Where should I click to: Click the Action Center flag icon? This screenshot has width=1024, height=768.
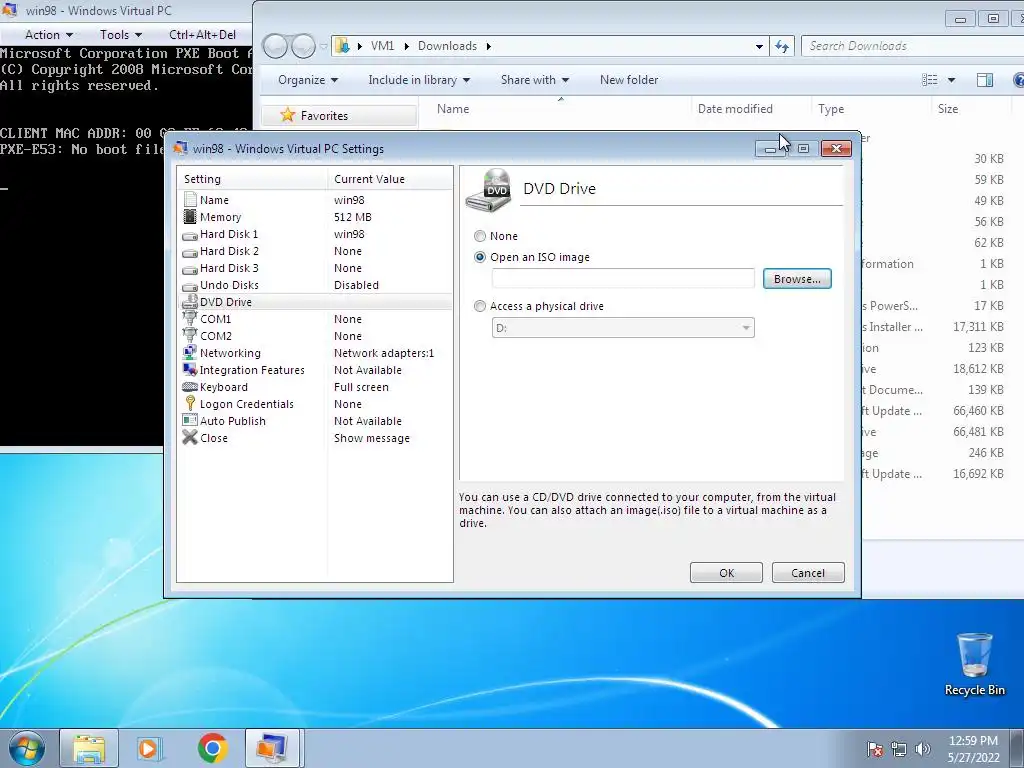coord(875,749)
